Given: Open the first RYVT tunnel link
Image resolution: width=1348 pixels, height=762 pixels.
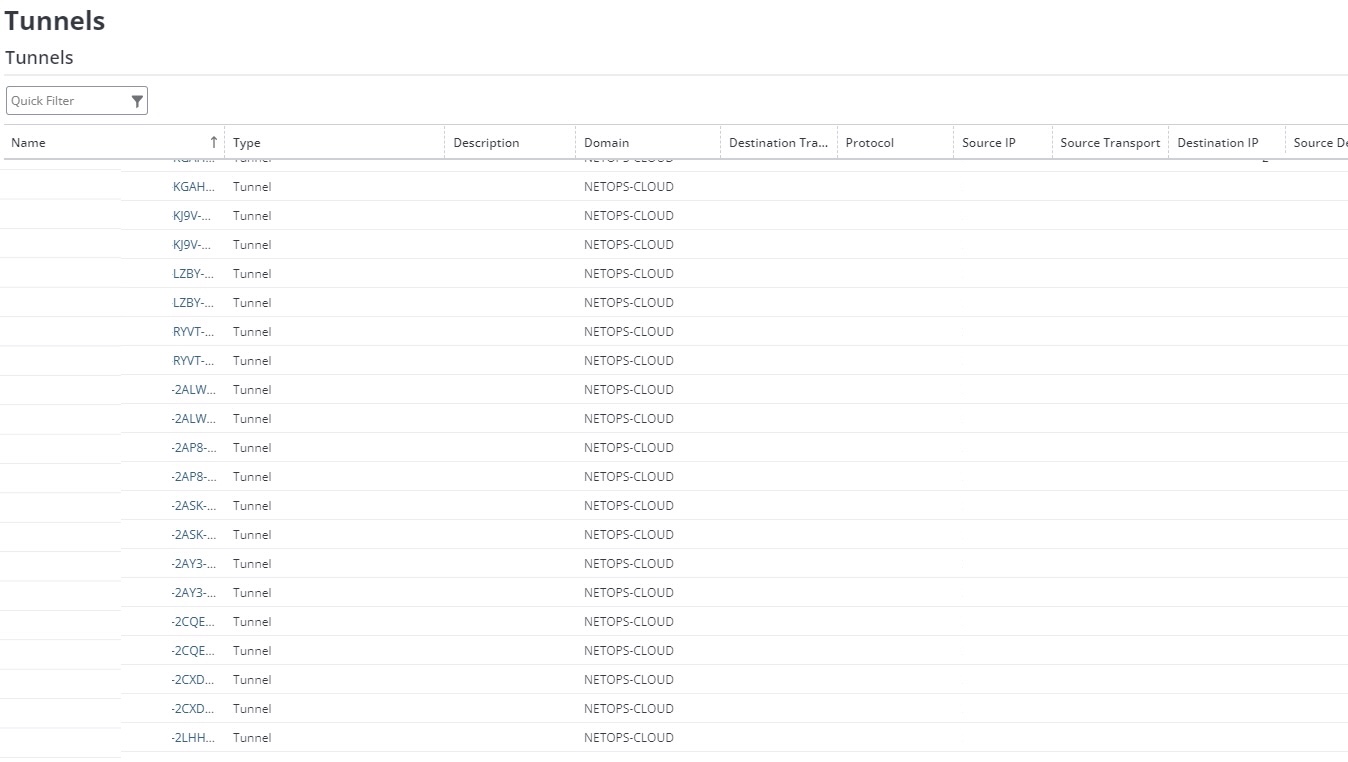Looking at the screenshot, I should pyautogui.click(x=193, y=332).
